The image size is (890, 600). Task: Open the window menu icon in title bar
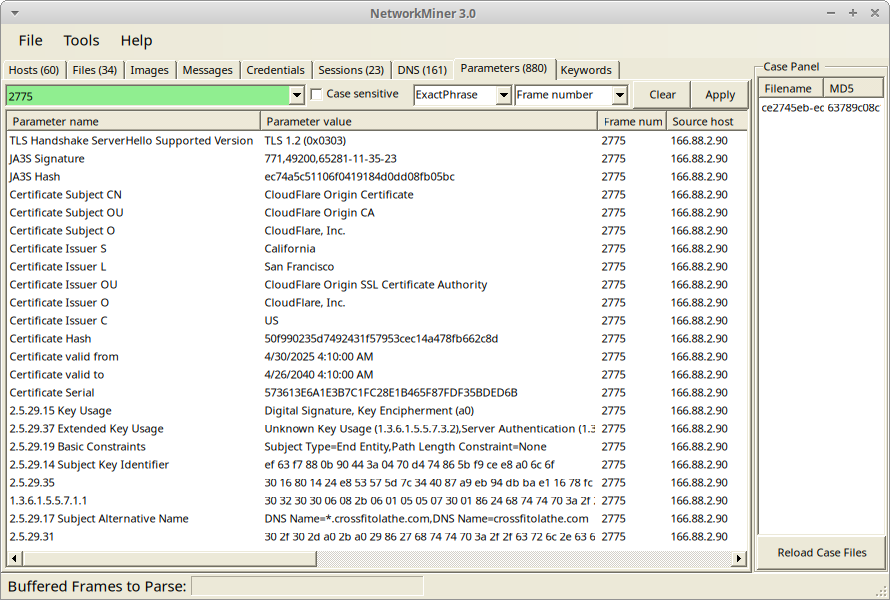(x=15, y=13)
